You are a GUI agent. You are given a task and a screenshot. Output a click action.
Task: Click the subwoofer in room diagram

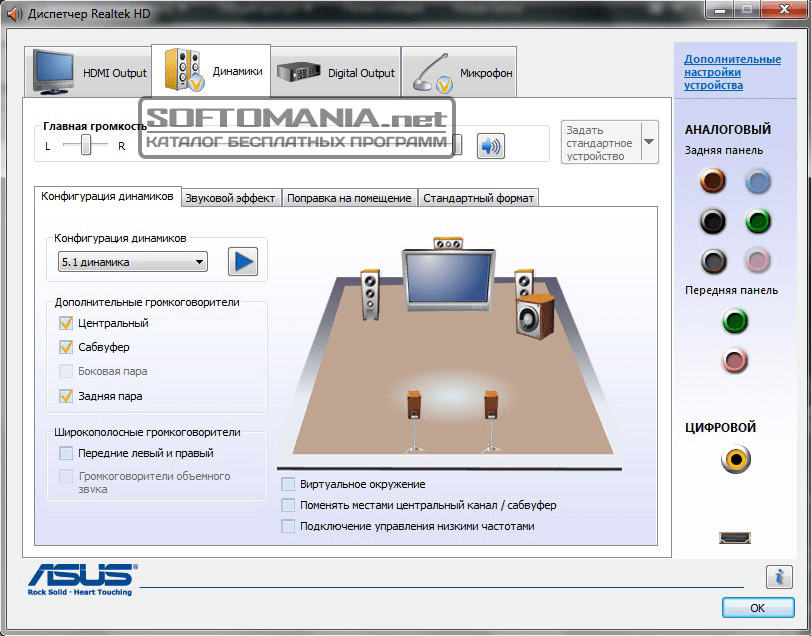tap(535, 316)
